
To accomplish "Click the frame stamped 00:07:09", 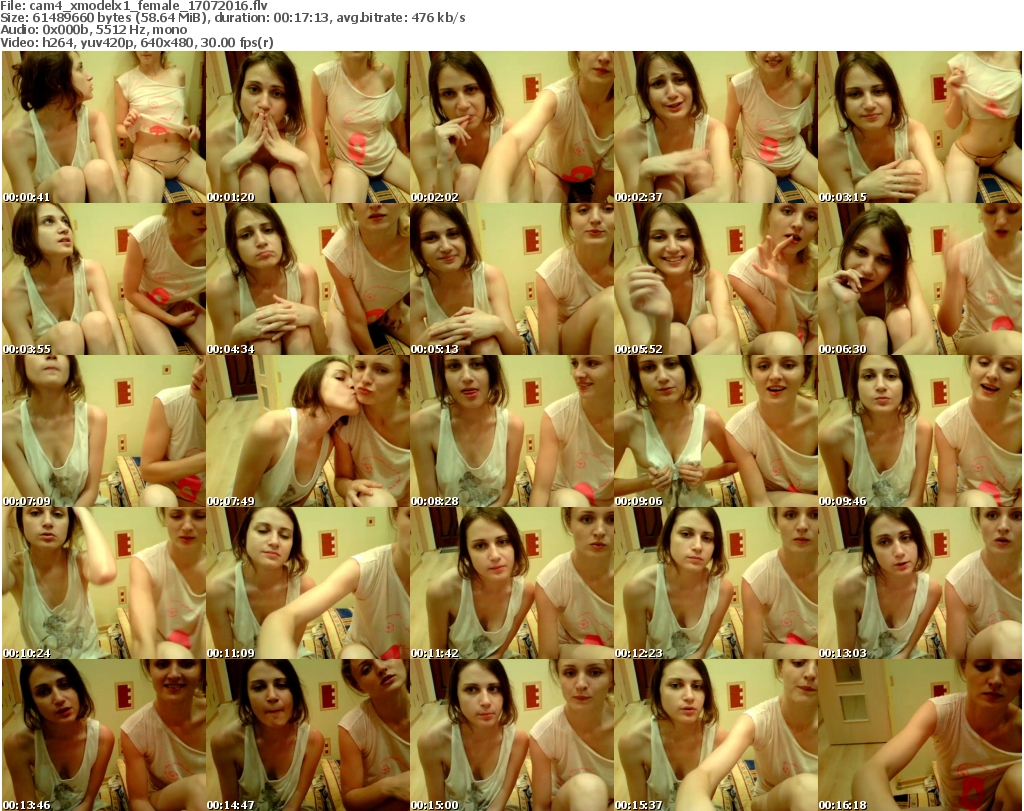I will 104,432.
